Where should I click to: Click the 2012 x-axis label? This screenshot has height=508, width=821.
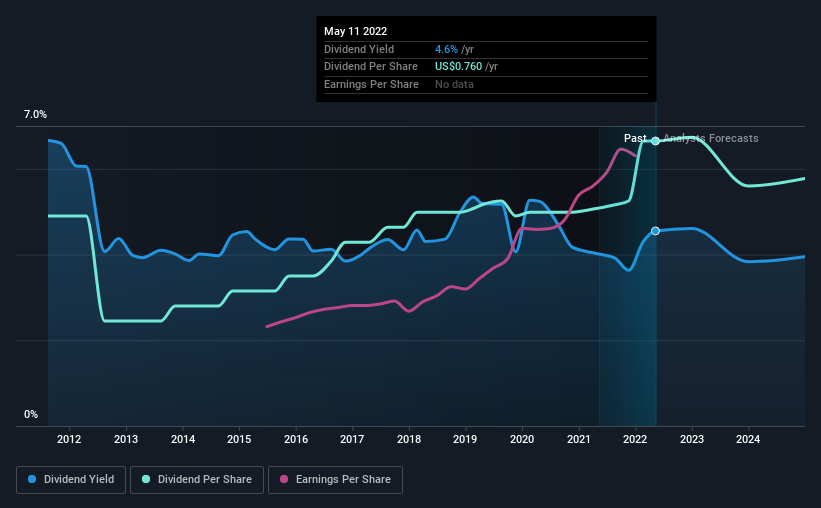pyautogui.click(x=69, y=439)
